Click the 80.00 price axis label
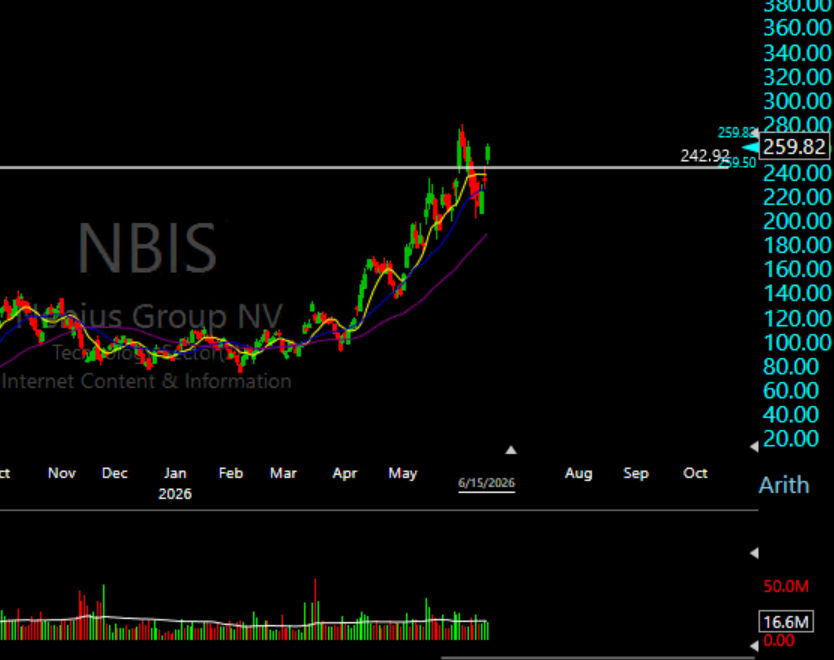This screenshot has width=834, height=660. pos(790,366)
